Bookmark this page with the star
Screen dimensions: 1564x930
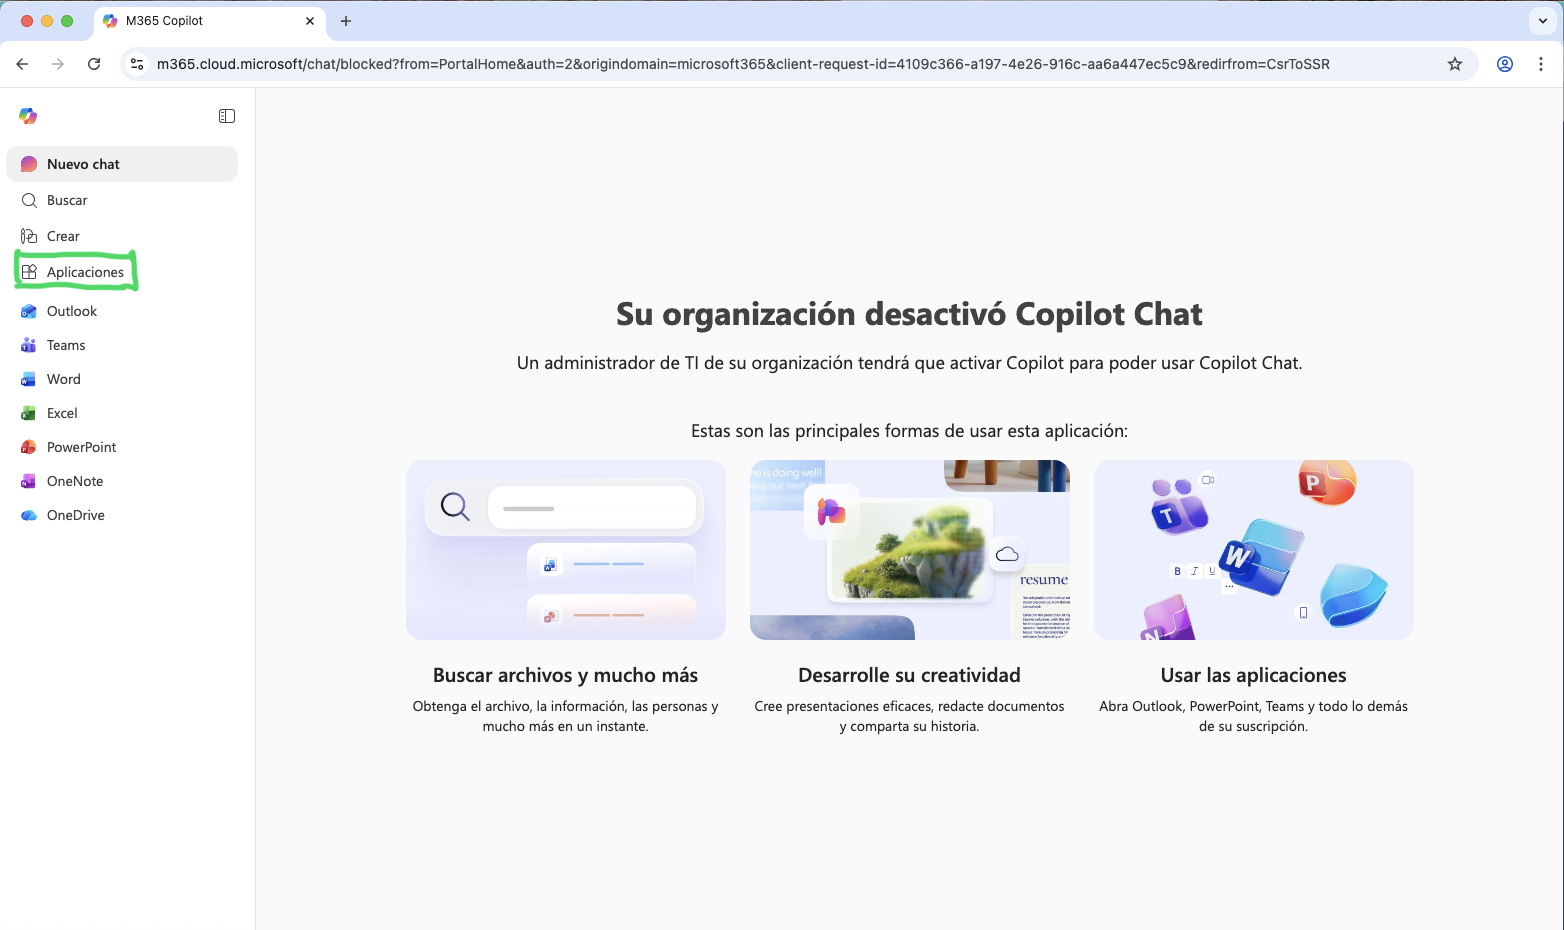(x=1455, y=64)
